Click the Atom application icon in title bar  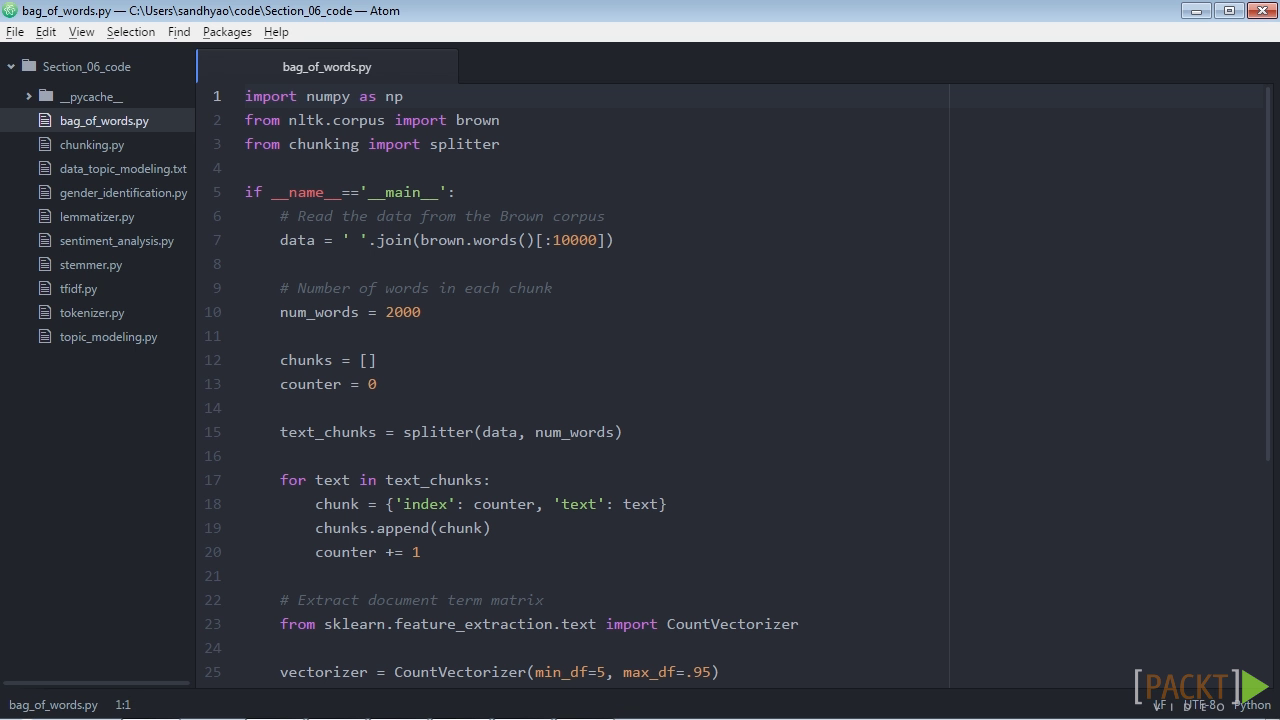pyautogui.click(x=10, y=10)
